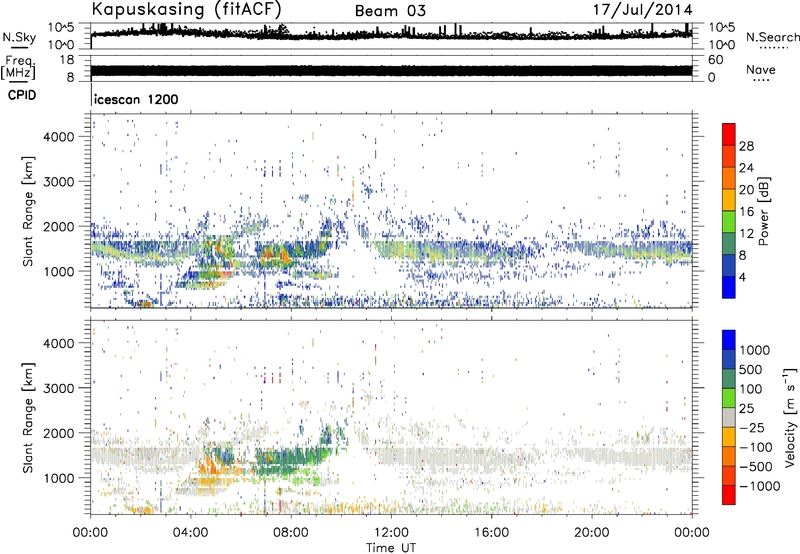
Task: Click the 'Freq. [MHz]' legend label
Action: pyautogui.click(x=18, y=67)
